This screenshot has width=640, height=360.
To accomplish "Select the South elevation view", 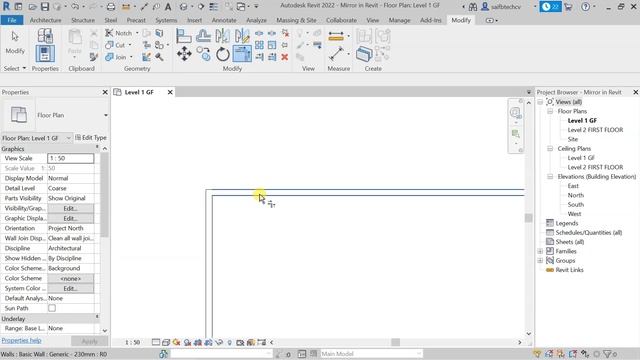I will pyautogui.click(x=576, y=204).
